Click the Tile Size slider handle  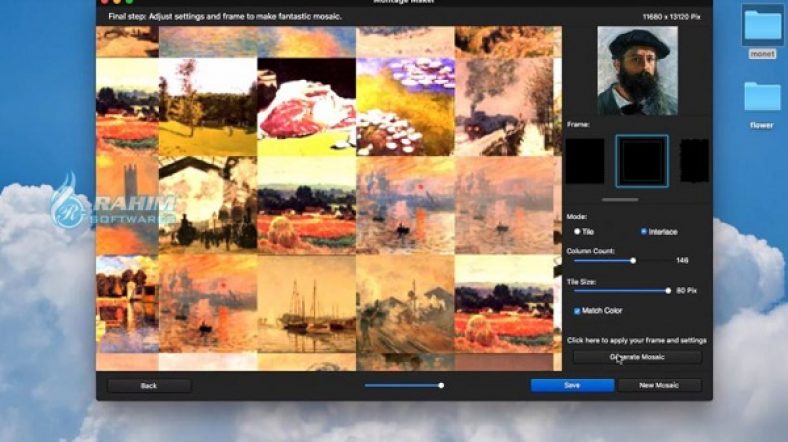pos(668,290)
